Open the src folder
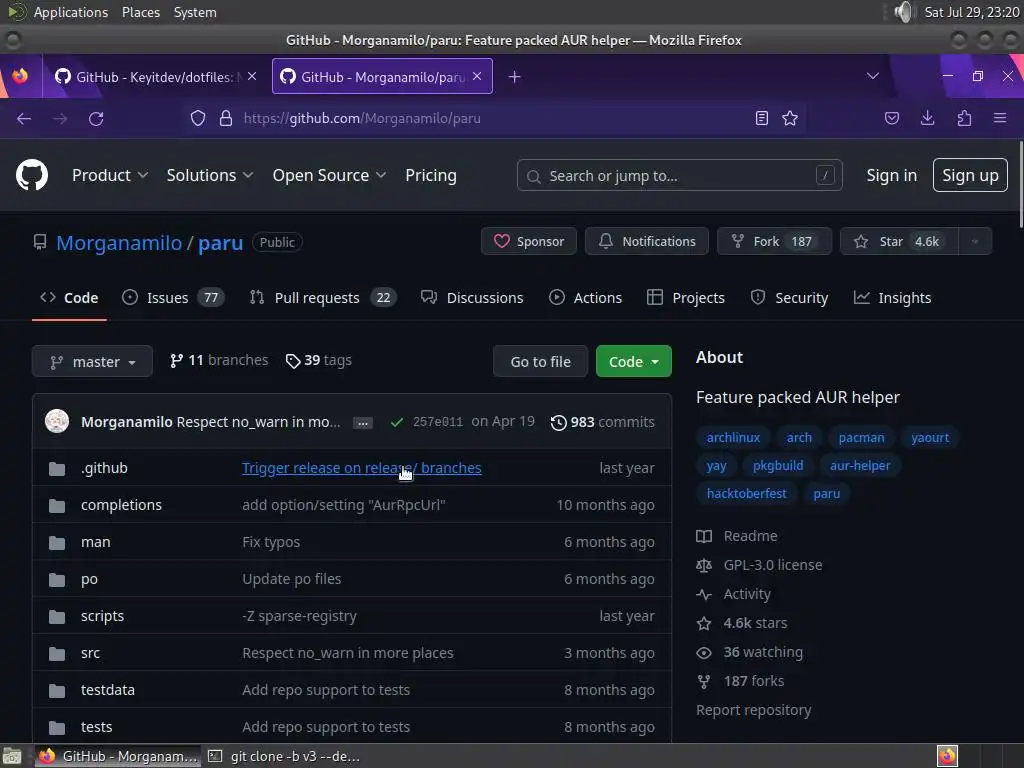This screenshot has width=1024, height=768. click(x=90, y=653)
